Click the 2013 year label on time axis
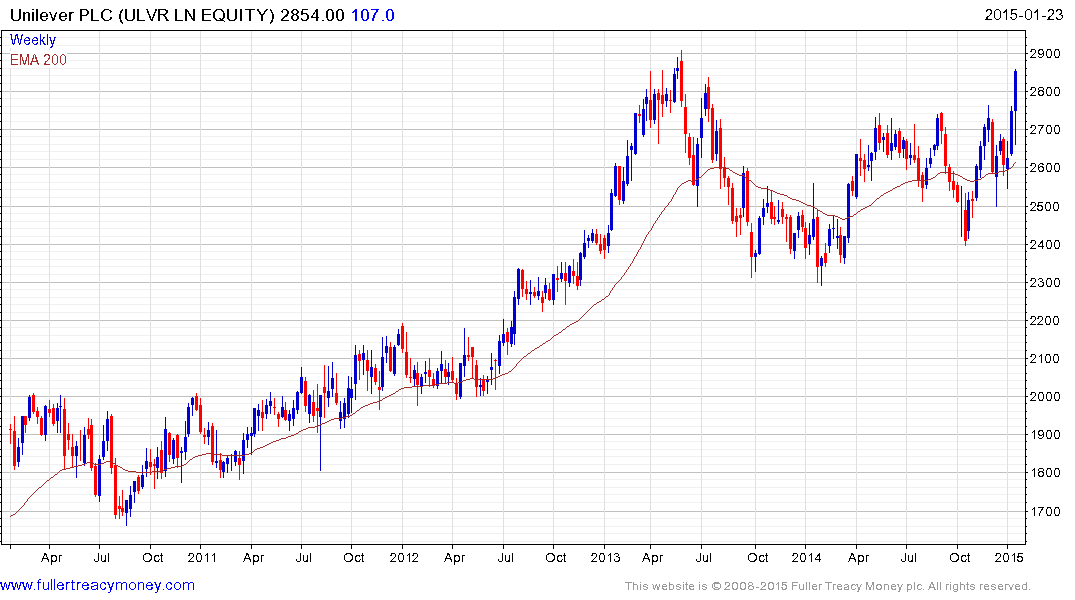This screenshot has height=600, width=1075. tap(605, 557)
